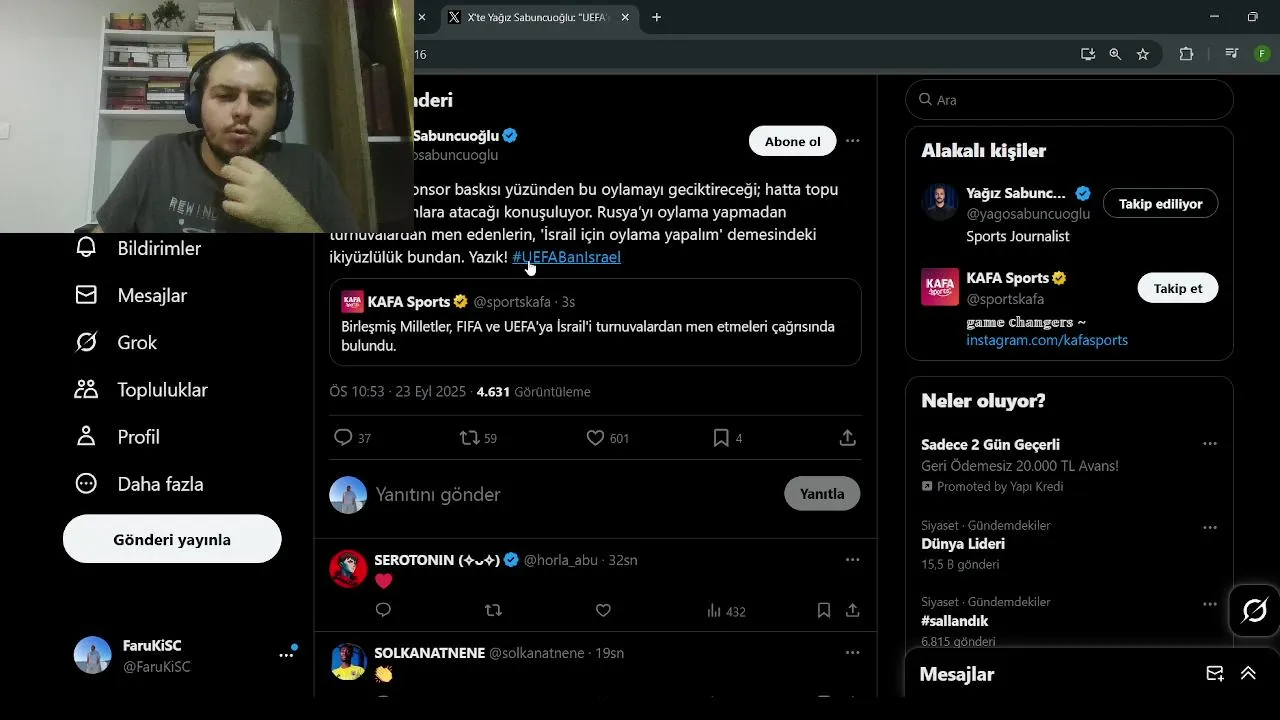Screen dimensions: 1280x720
Task: Open browser extensions puzzle icon
Action: point(1186,54)
